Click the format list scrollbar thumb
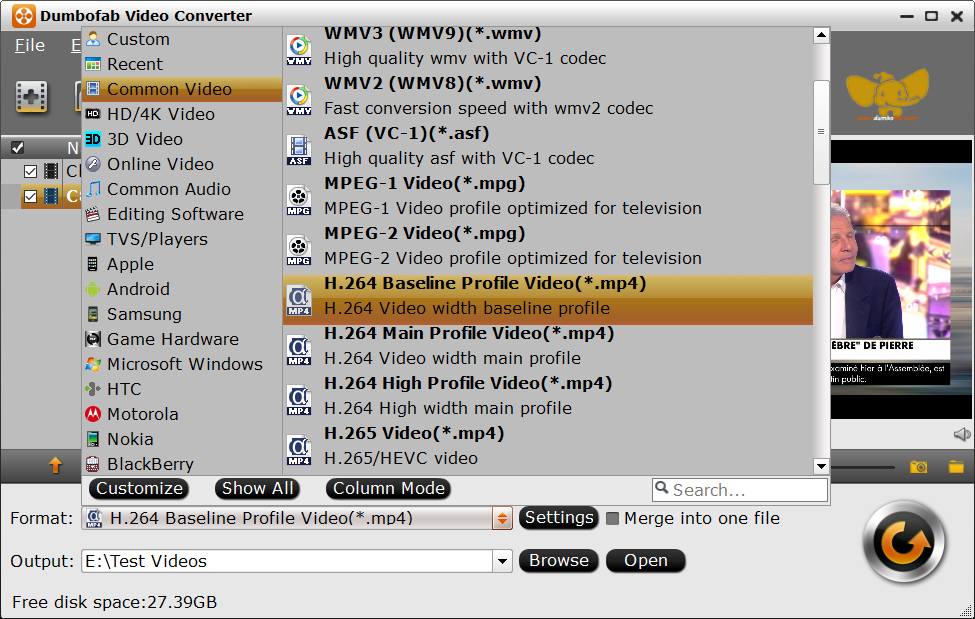 (821, 132)
